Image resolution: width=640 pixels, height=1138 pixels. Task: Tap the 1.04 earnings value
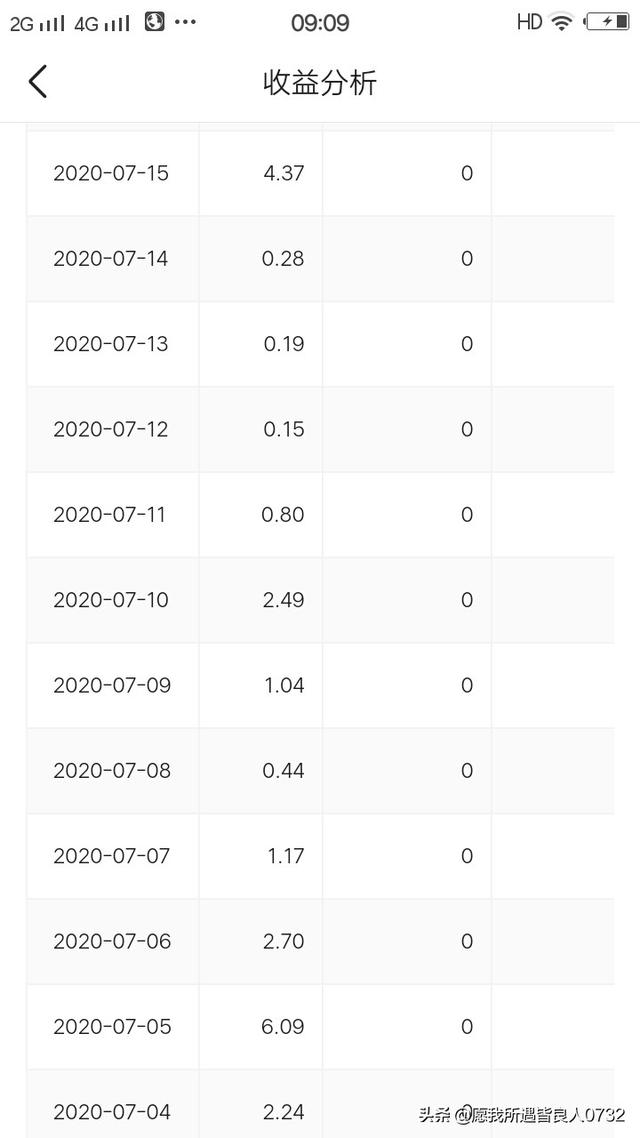coord(284,685)
